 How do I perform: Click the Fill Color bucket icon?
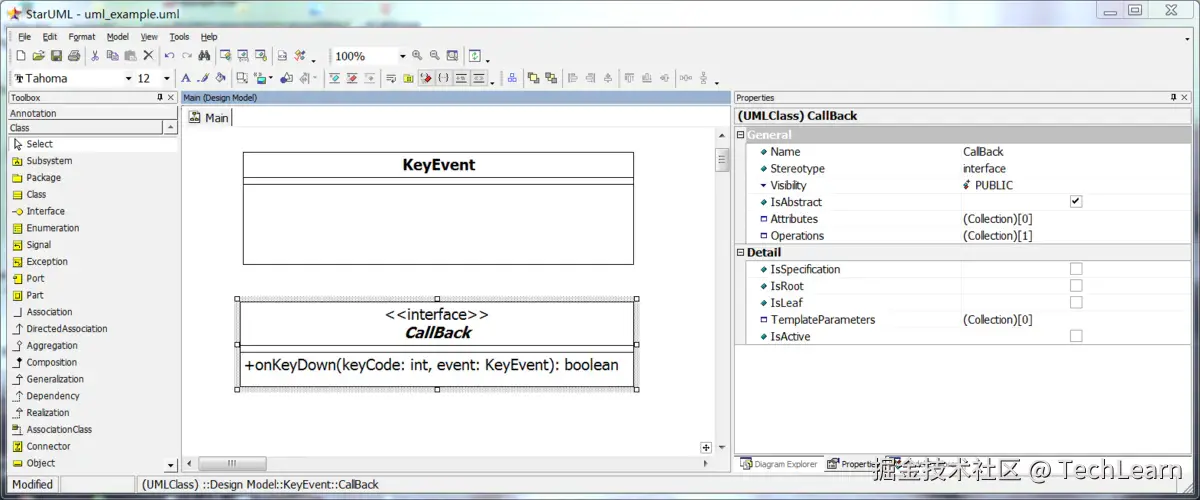coord(220,78)
